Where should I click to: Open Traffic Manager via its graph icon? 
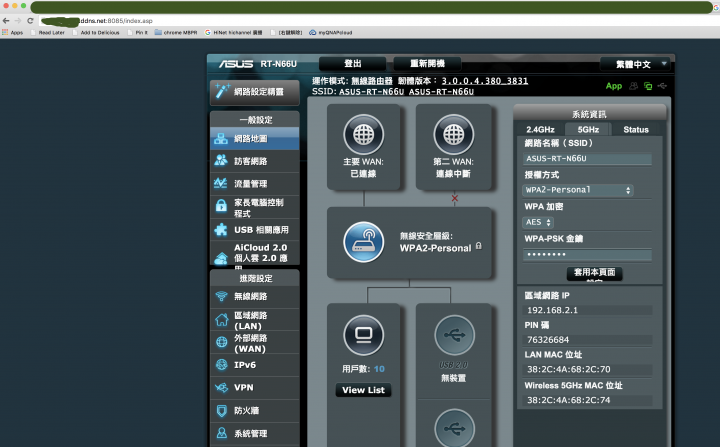tap(221, 183)
